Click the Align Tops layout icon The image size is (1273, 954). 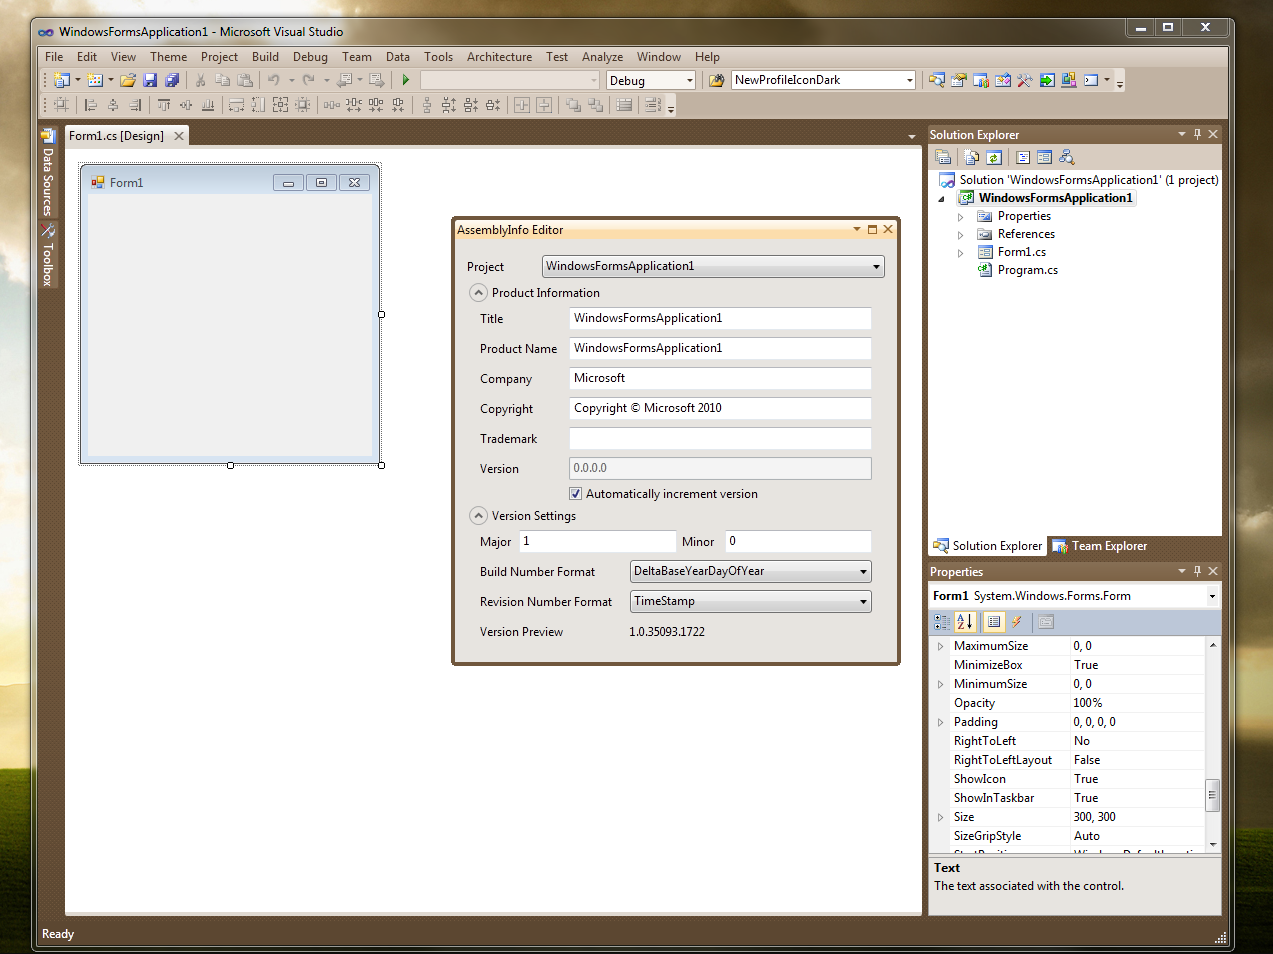[164, 104]
